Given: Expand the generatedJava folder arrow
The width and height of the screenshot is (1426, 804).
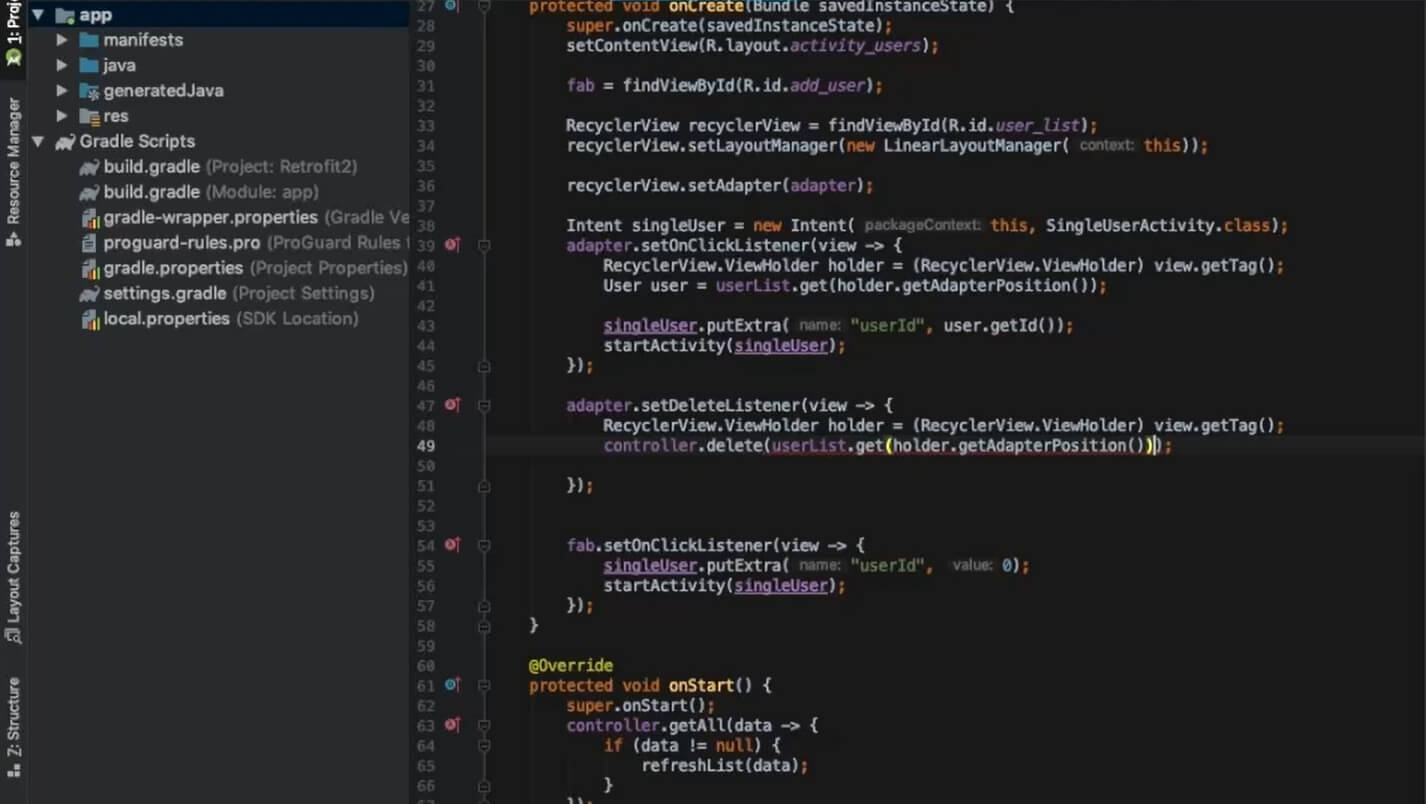Looking at the screenshot, I should pyautogui.click(x=62, y=91).
